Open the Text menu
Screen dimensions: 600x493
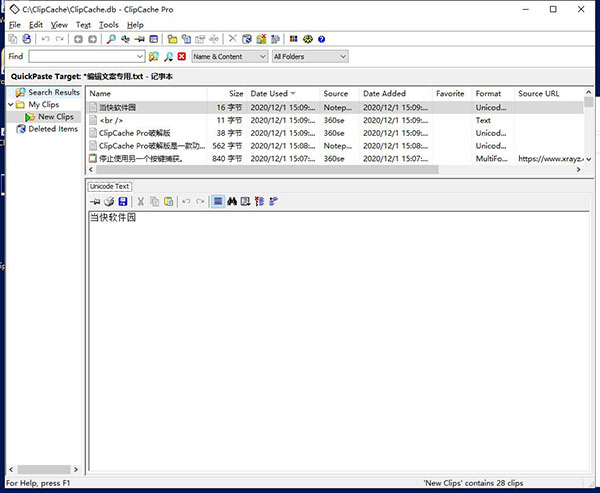[83, 25]
